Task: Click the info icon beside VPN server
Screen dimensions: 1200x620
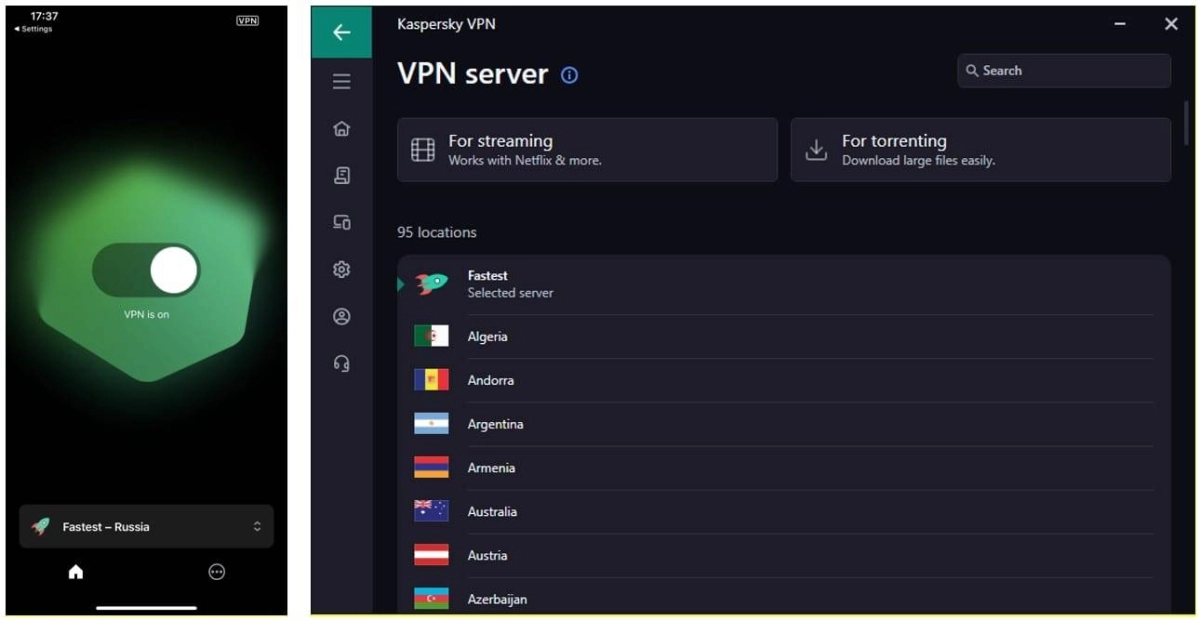Action: click(x=569, y=75)
